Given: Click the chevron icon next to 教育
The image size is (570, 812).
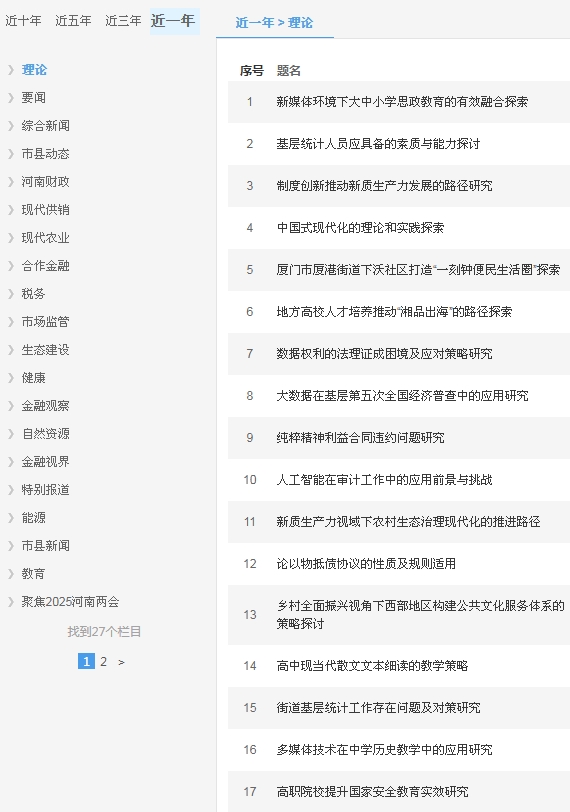Looking at the screenshot, I should [x=11, y=573].
